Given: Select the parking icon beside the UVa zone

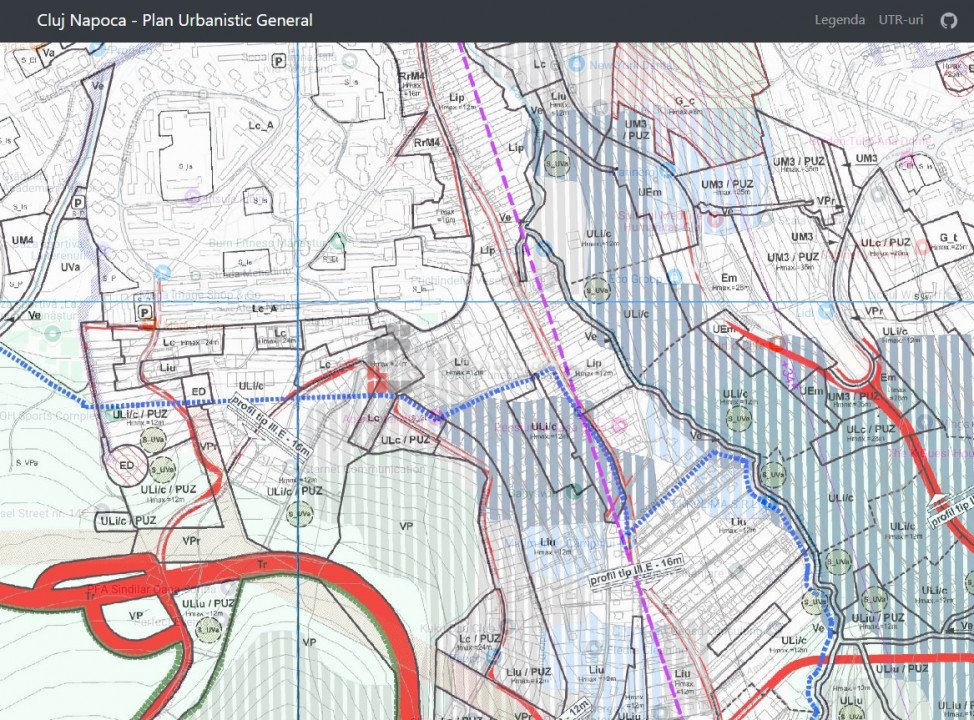Looking at the screenshot, I should (x=78, y=203).
